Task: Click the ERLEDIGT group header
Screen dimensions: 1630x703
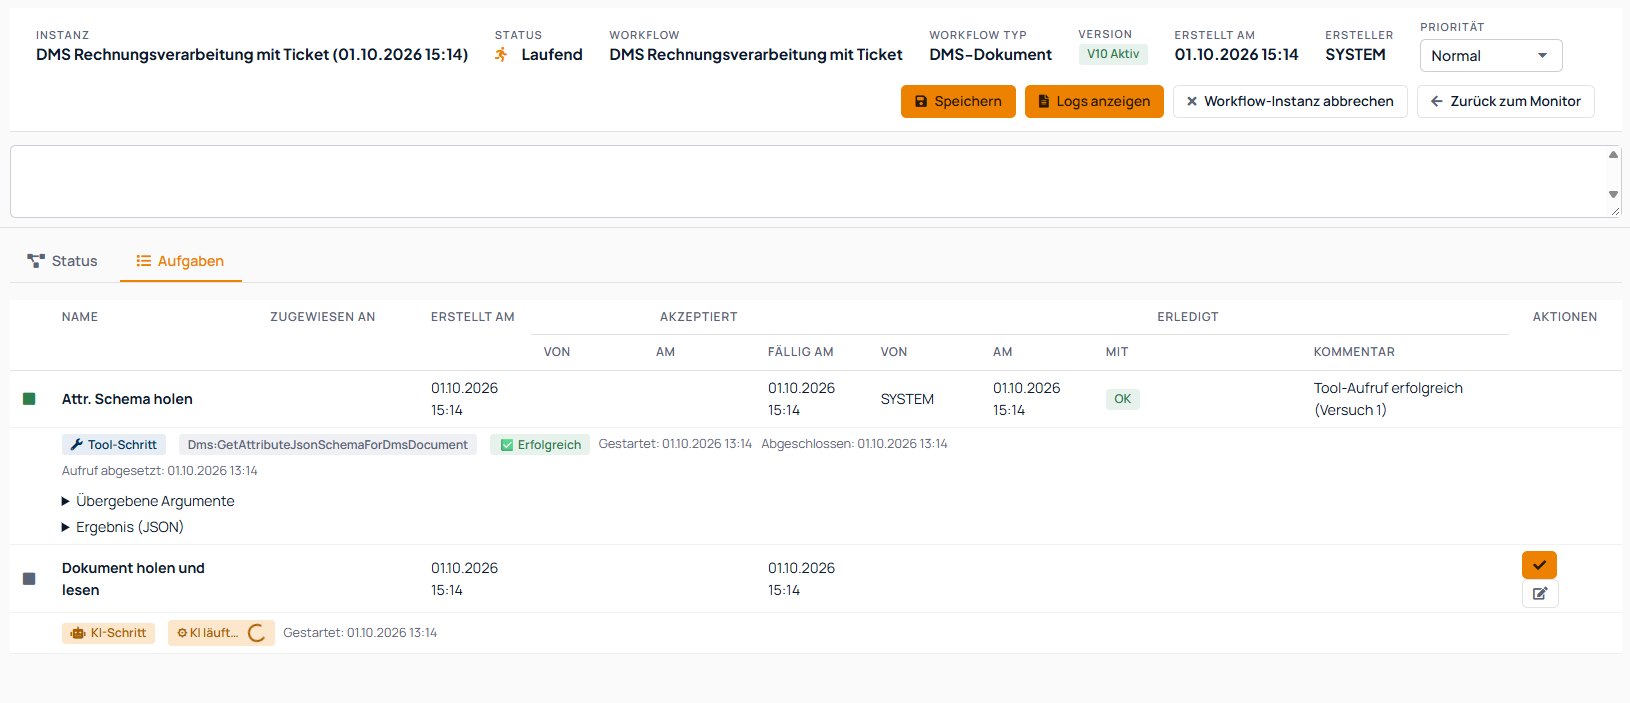Action: pyautogui.click(x=1188, y=317)
